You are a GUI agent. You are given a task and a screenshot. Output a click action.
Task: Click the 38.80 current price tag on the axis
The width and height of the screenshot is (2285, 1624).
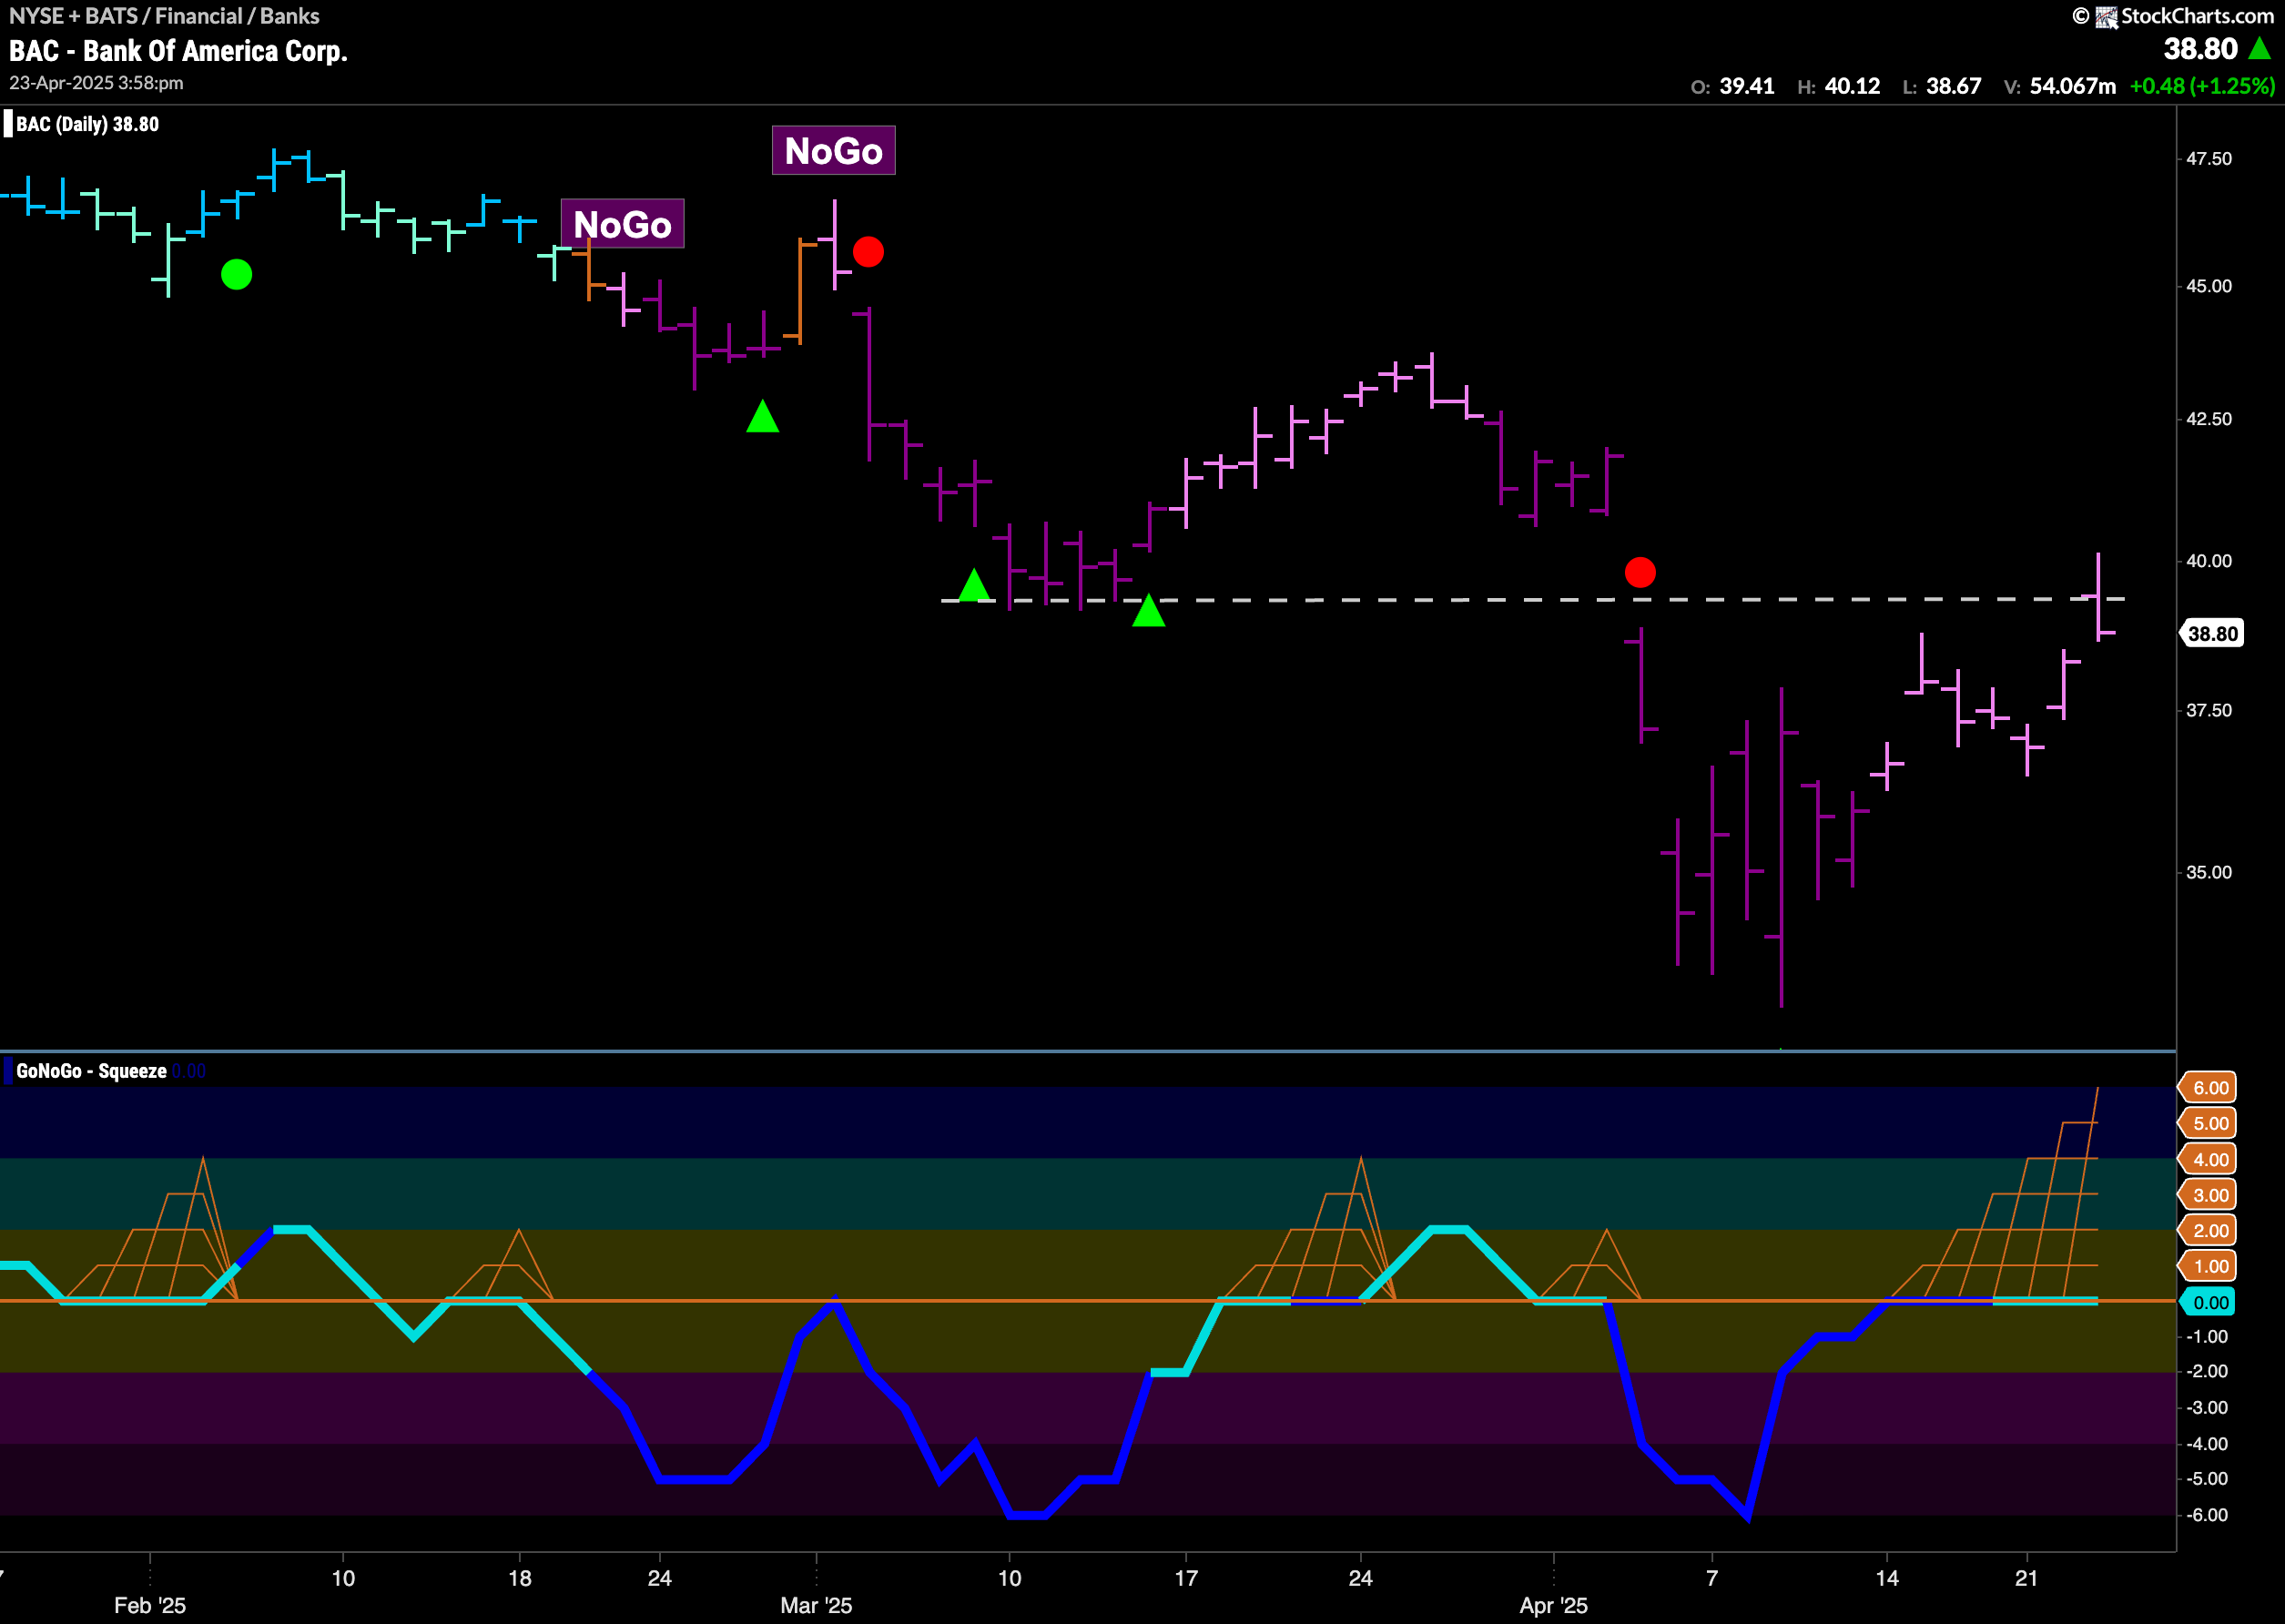coord(2212,634)
